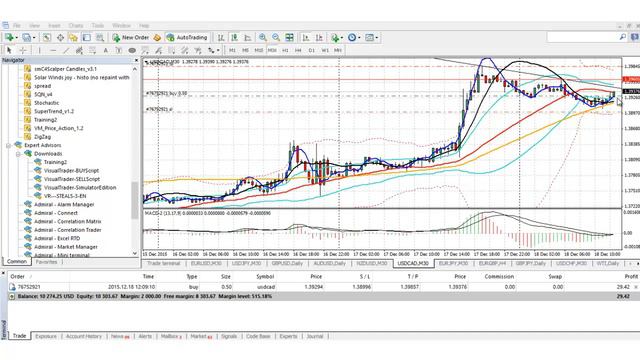
Task: Open the Charts menu
Action: click(x=76, y=25)
